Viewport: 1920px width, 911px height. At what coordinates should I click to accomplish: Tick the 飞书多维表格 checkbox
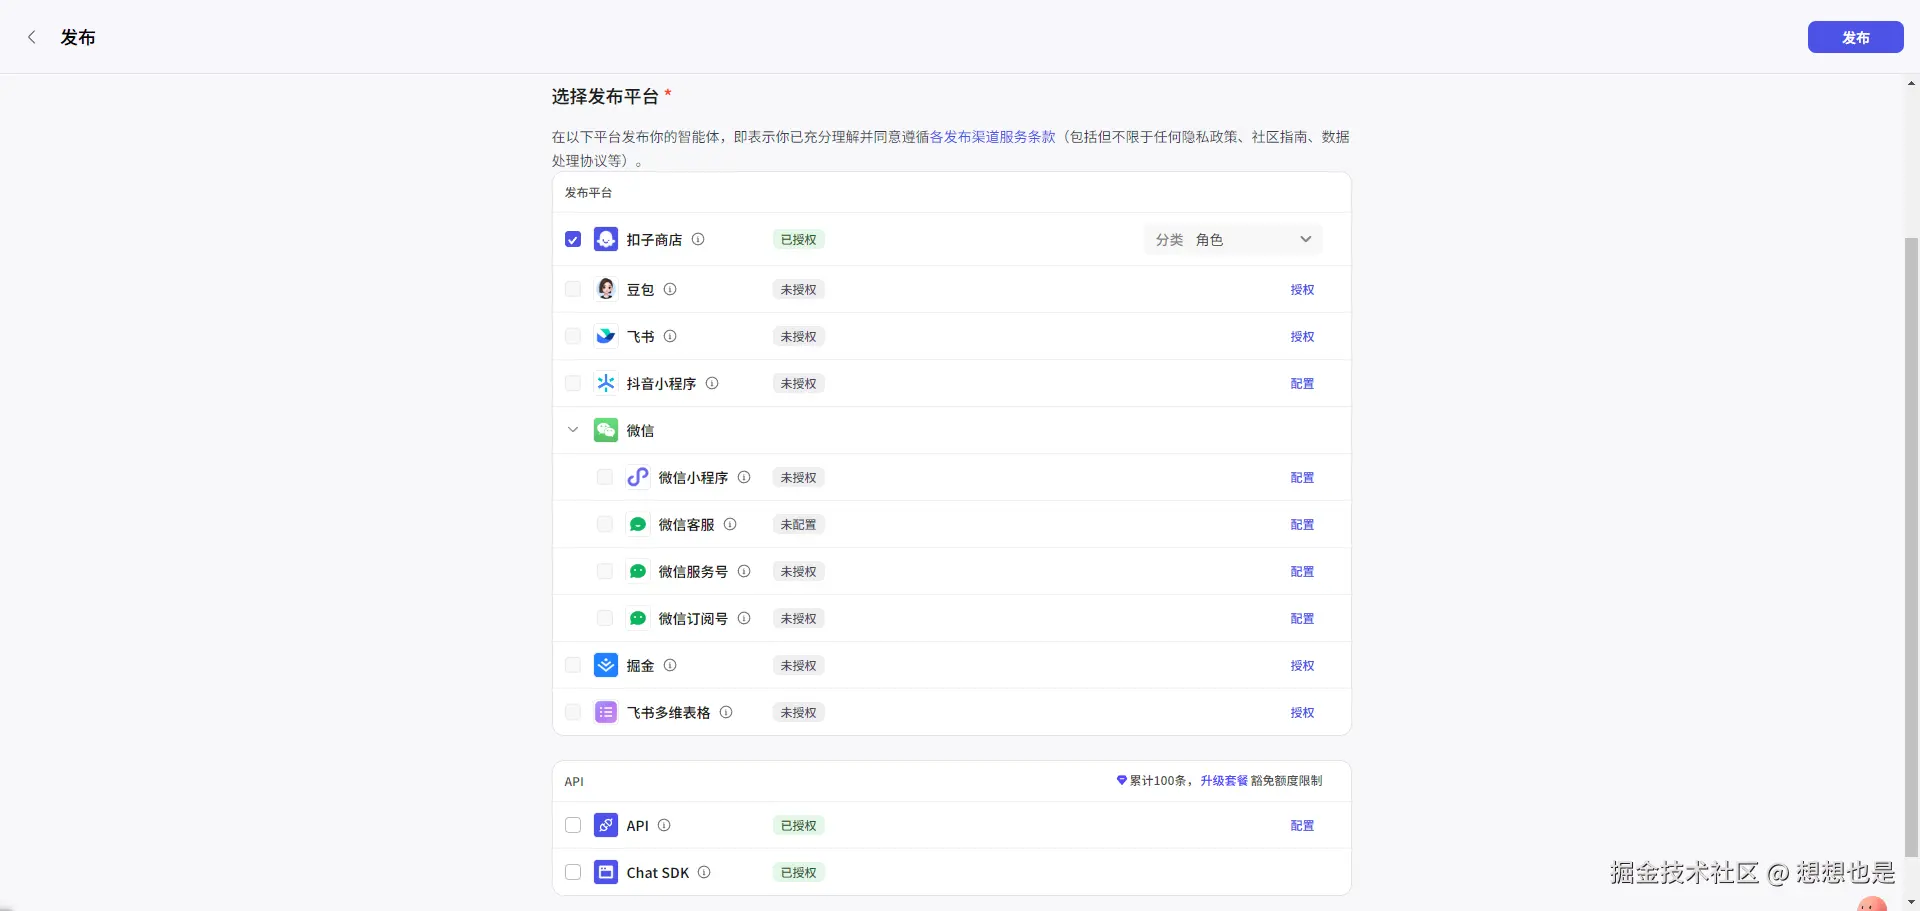pos(573,712)
